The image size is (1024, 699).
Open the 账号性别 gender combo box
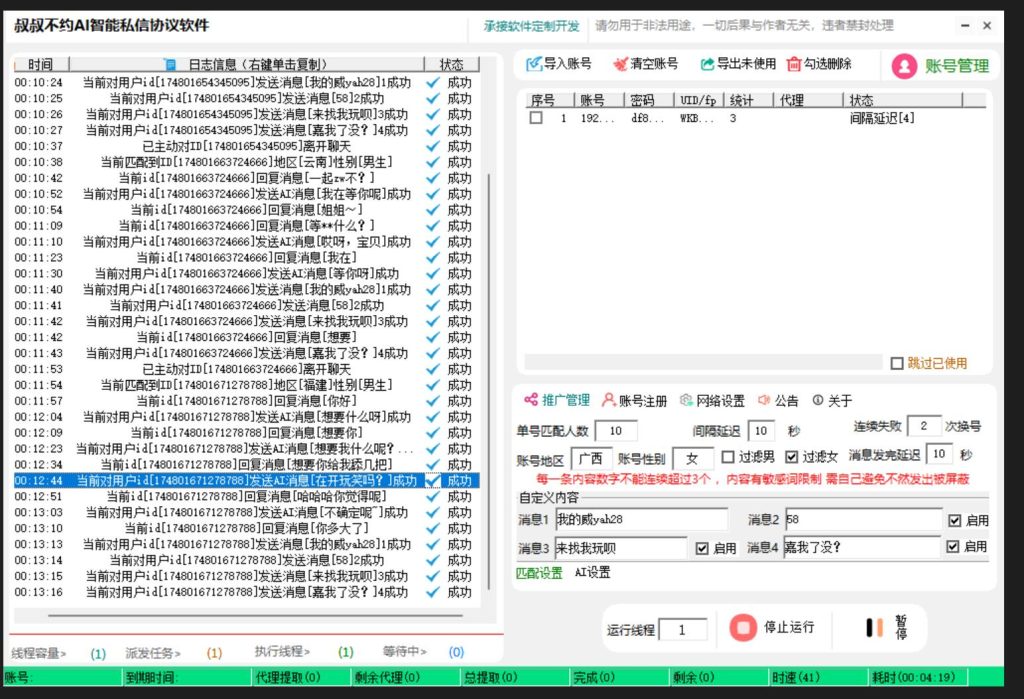pos(692,458)
